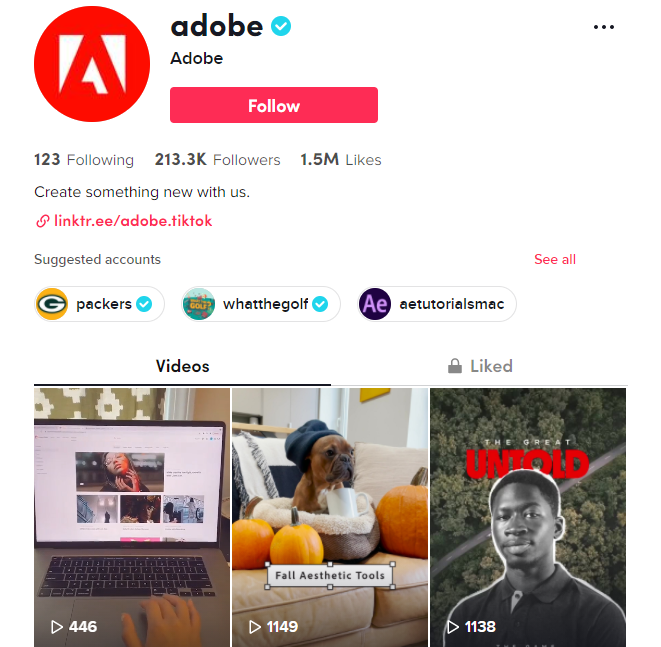This screenshot has height=647, width=661.
Task: View the 213.3K Followers list
Action: pyautogui.click(x=217, y=160)
